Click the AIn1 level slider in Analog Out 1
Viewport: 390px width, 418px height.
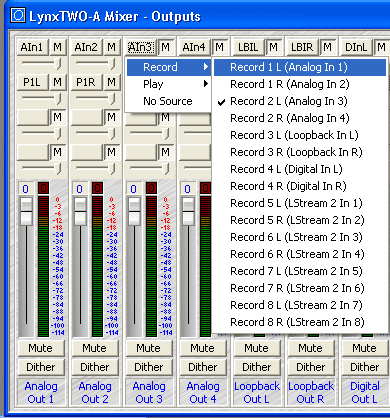[x=41, y=63]
